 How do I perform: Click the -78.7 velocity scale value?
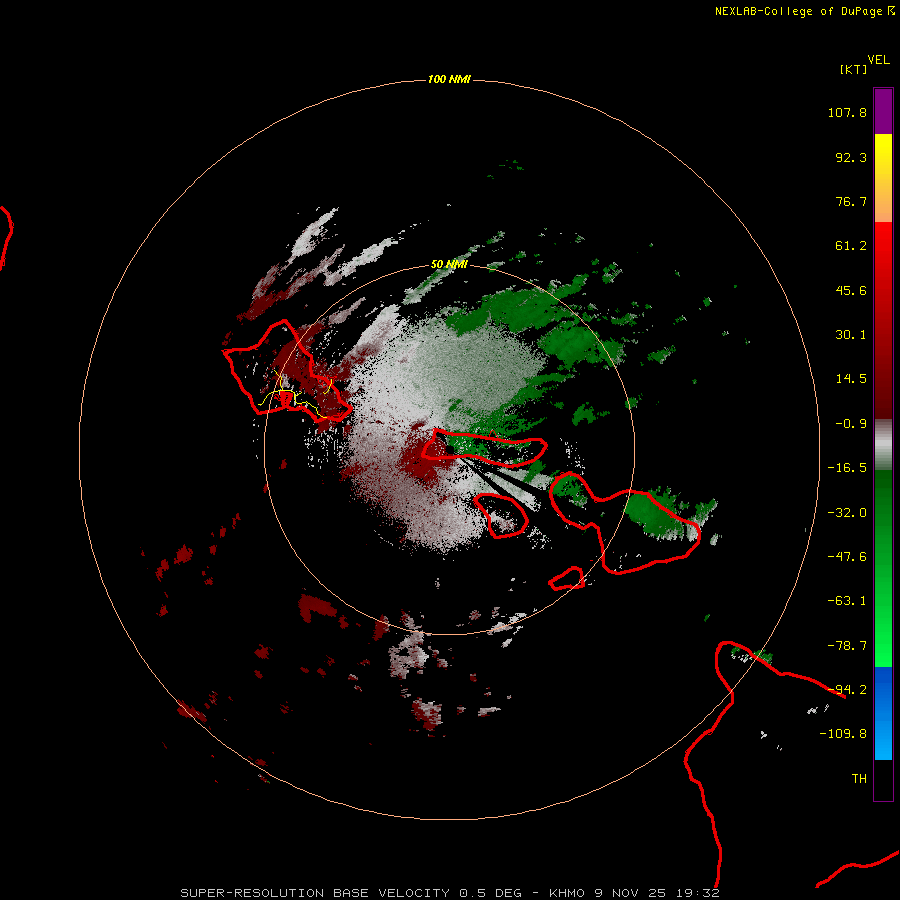[847, 646]
